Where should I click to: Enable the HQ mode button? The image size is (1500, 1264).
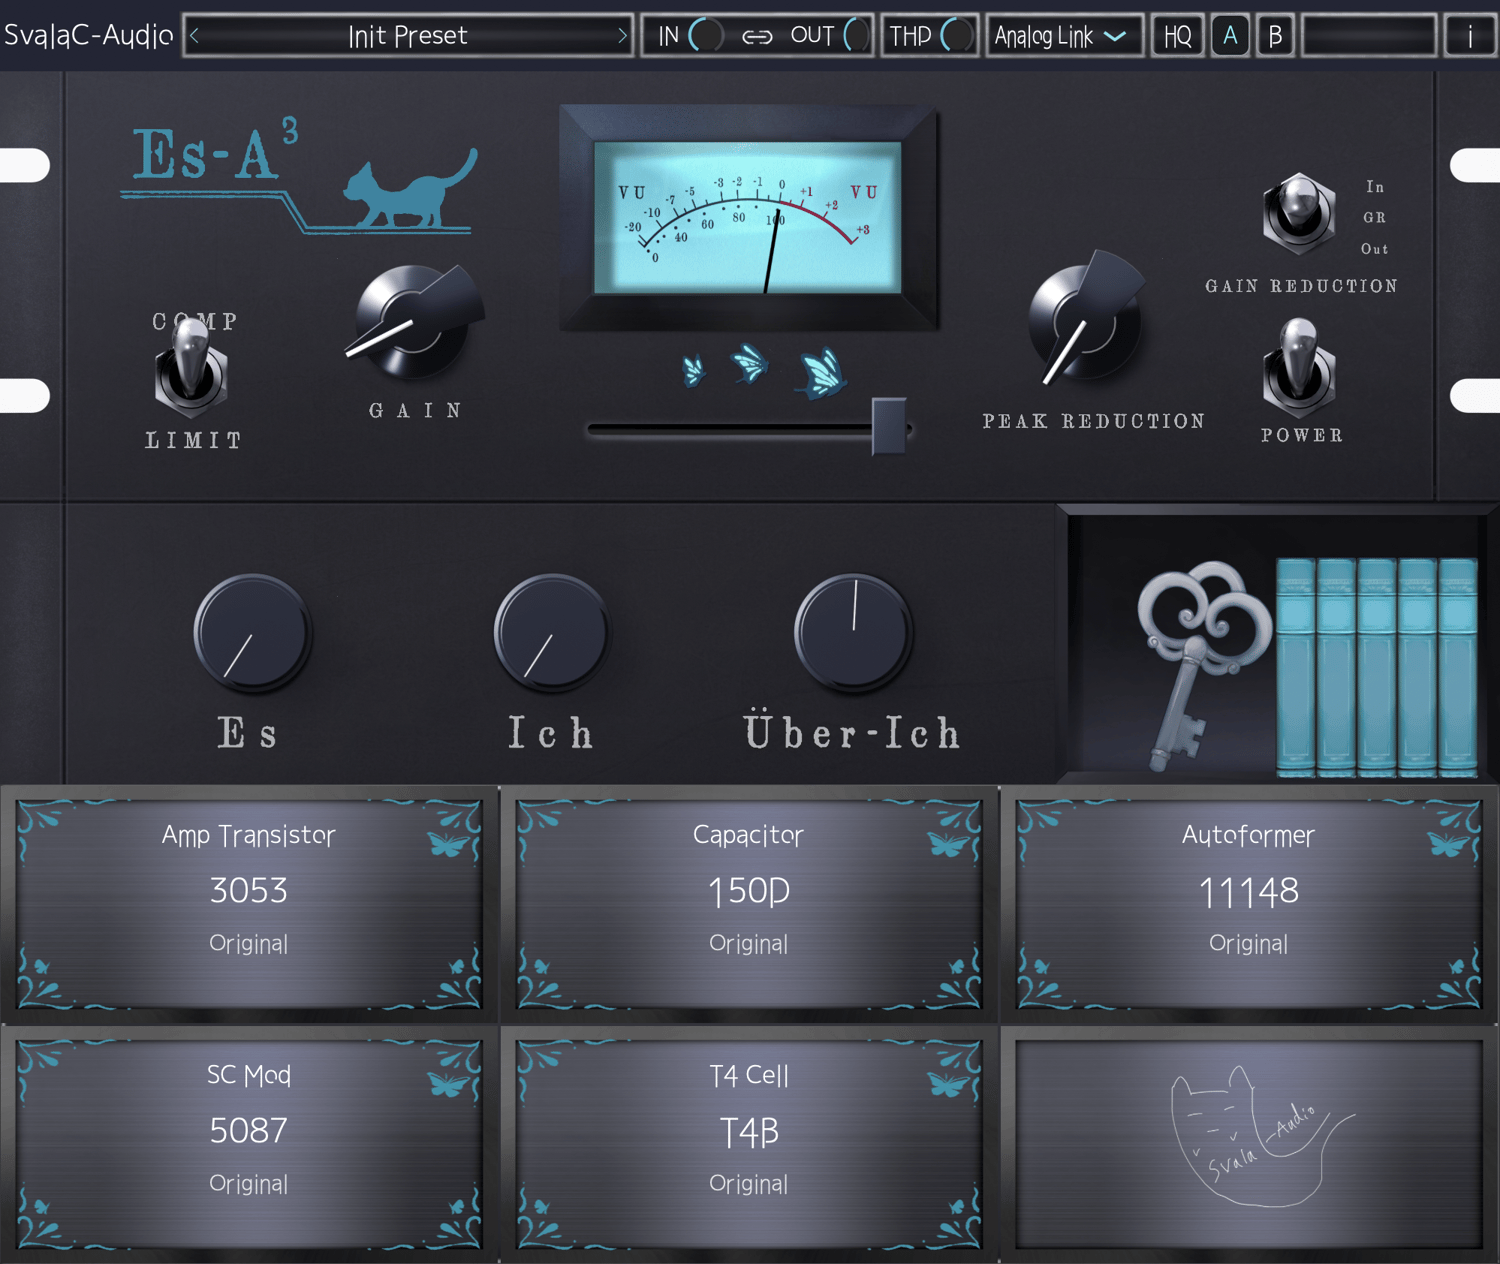1177,36
